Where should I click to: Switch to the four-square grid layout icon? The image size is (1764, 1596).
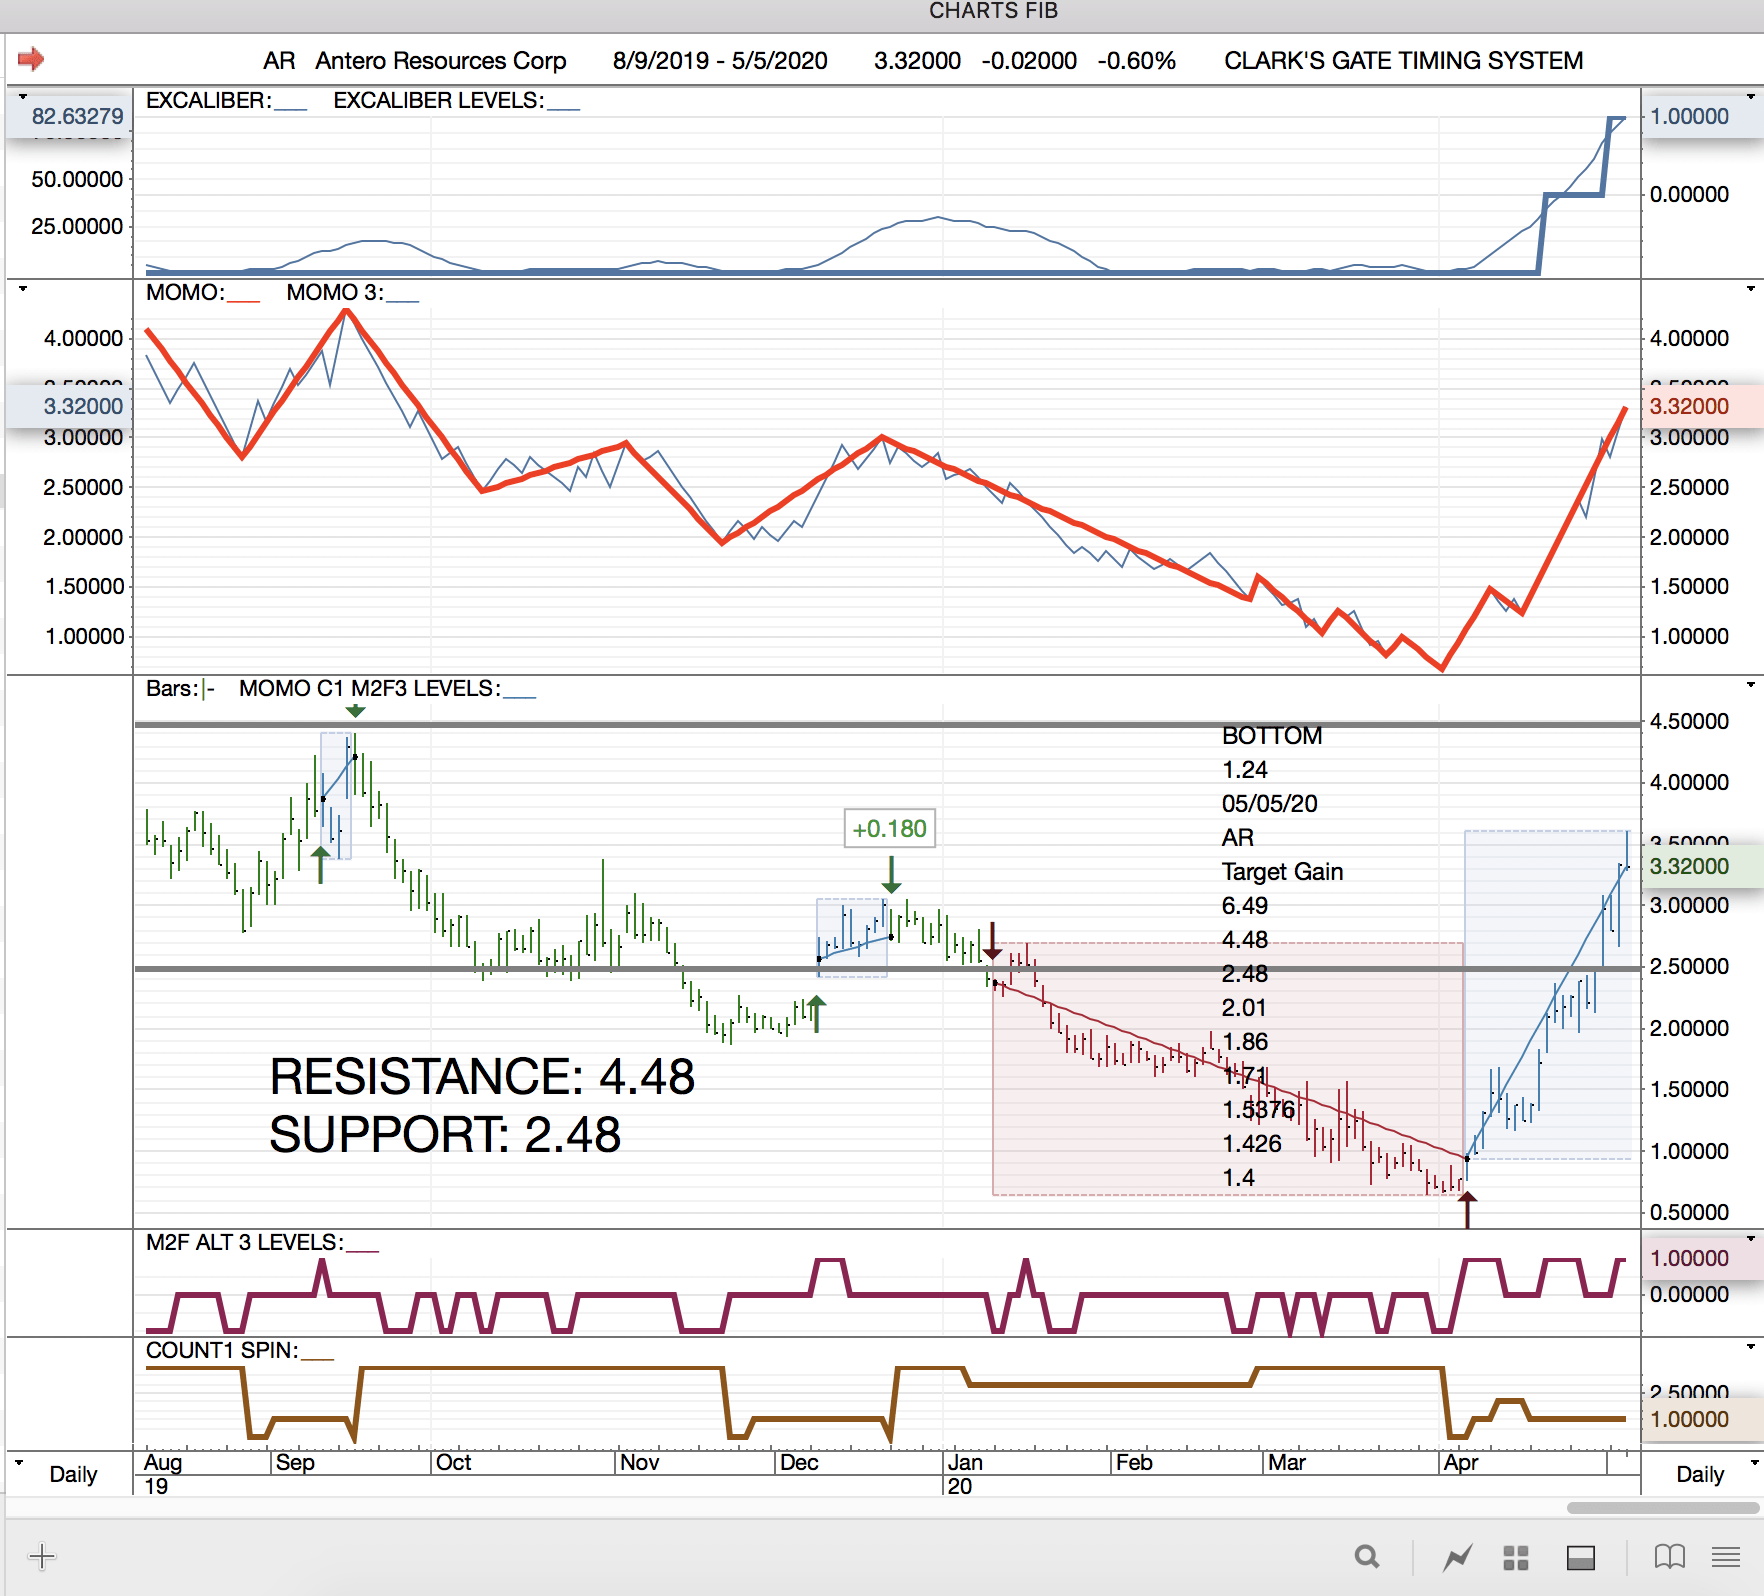click(1516, 1557)
